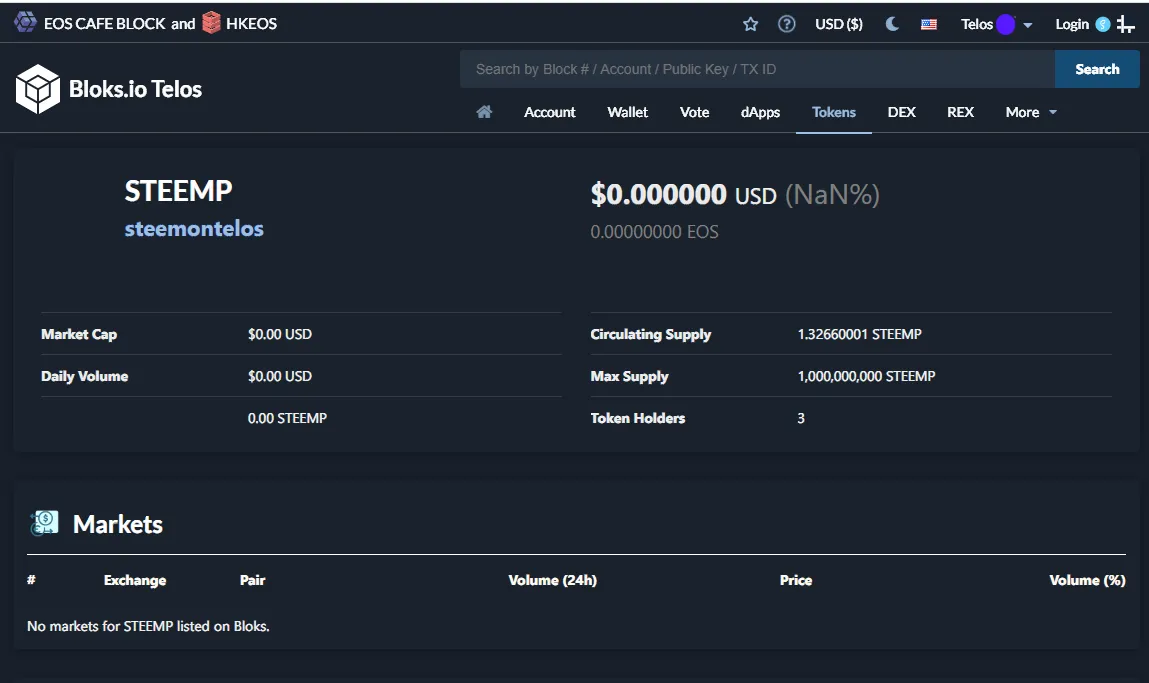Screen dimensions: 1149x683
Task: Open the Account menu
Action: point(550,112)
